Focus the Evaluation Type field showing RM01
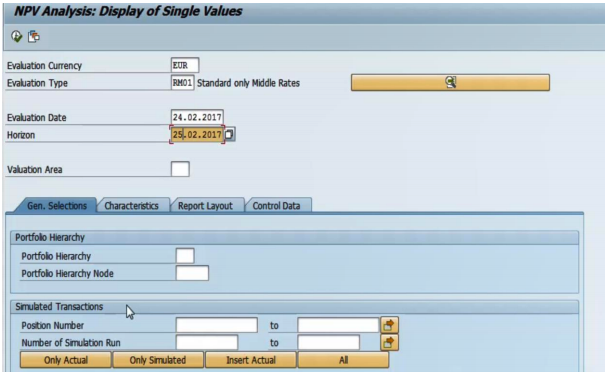Image resolution: width=608 pixels, height=372 pixels. [x=182, y=83]
